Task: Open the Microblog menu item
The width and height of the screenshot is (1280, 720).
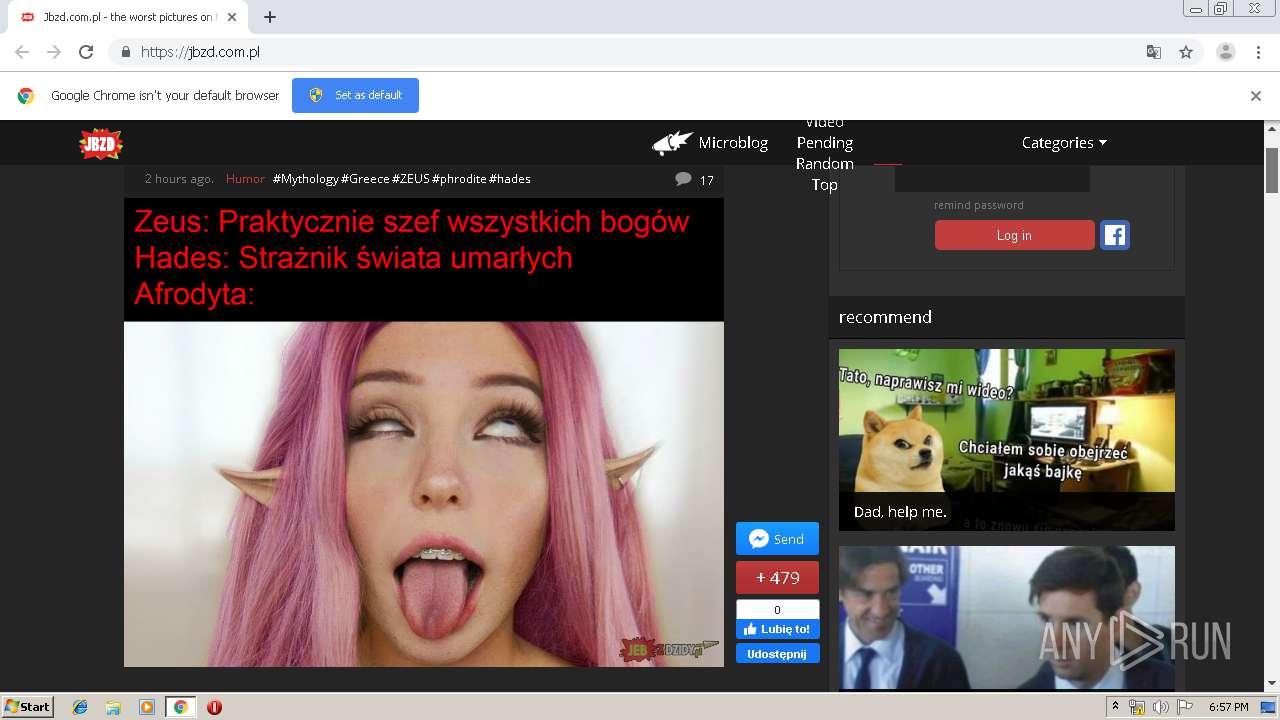Action: click(733, 143)
